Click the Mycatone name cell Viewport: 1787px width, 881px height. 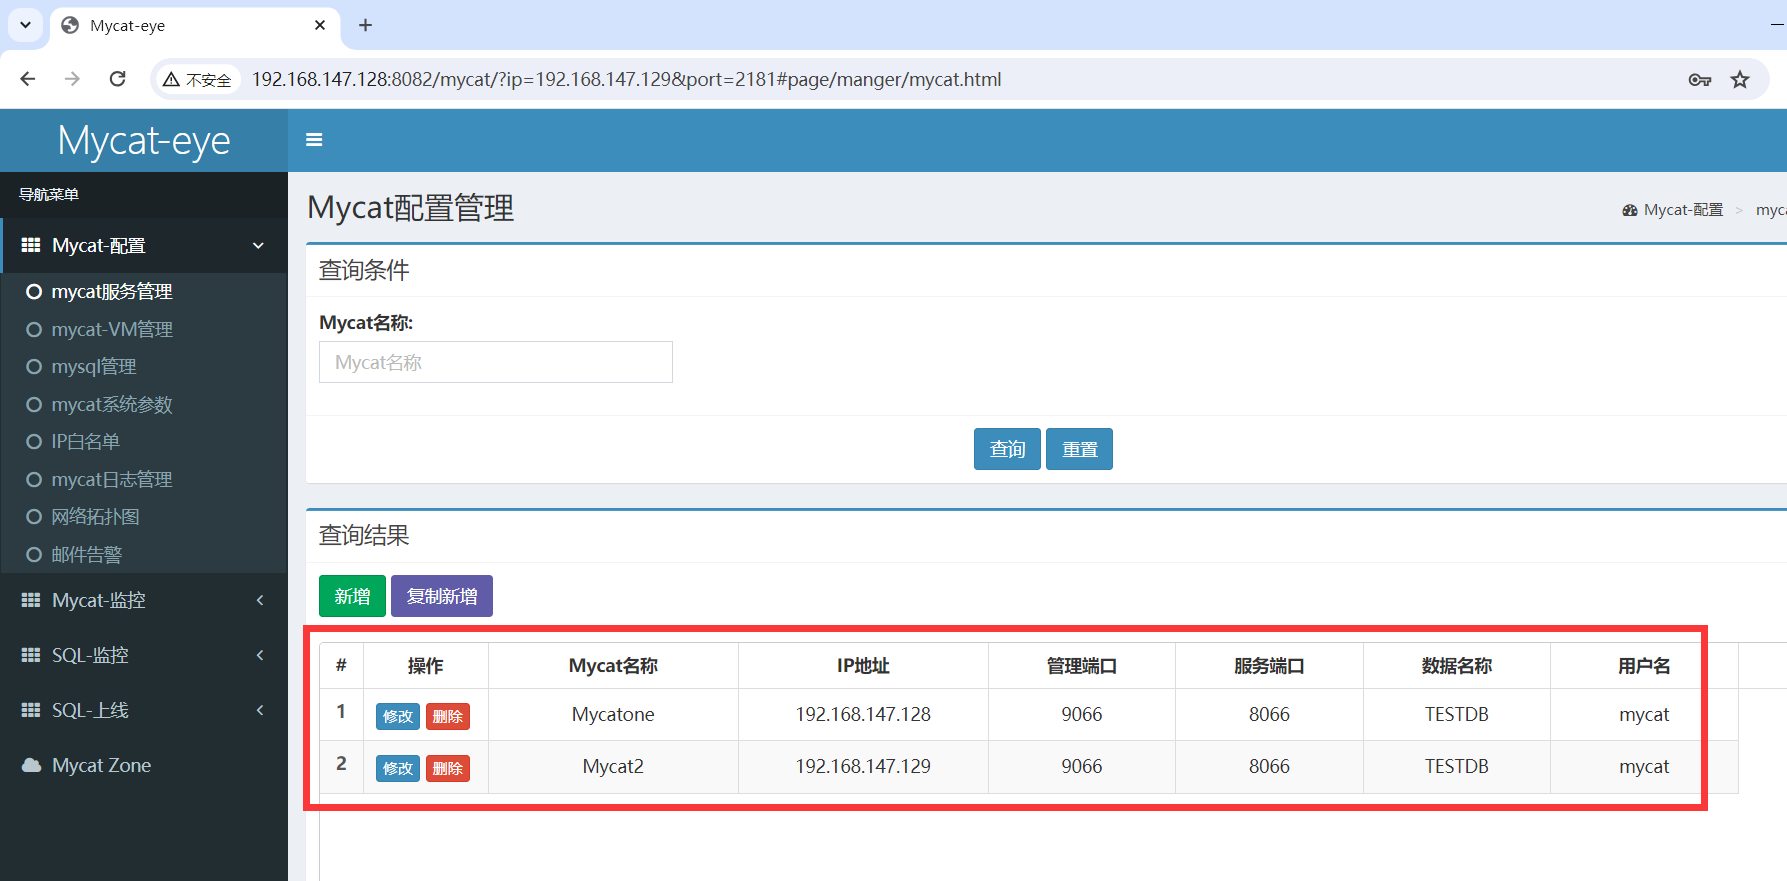(613, 714)
